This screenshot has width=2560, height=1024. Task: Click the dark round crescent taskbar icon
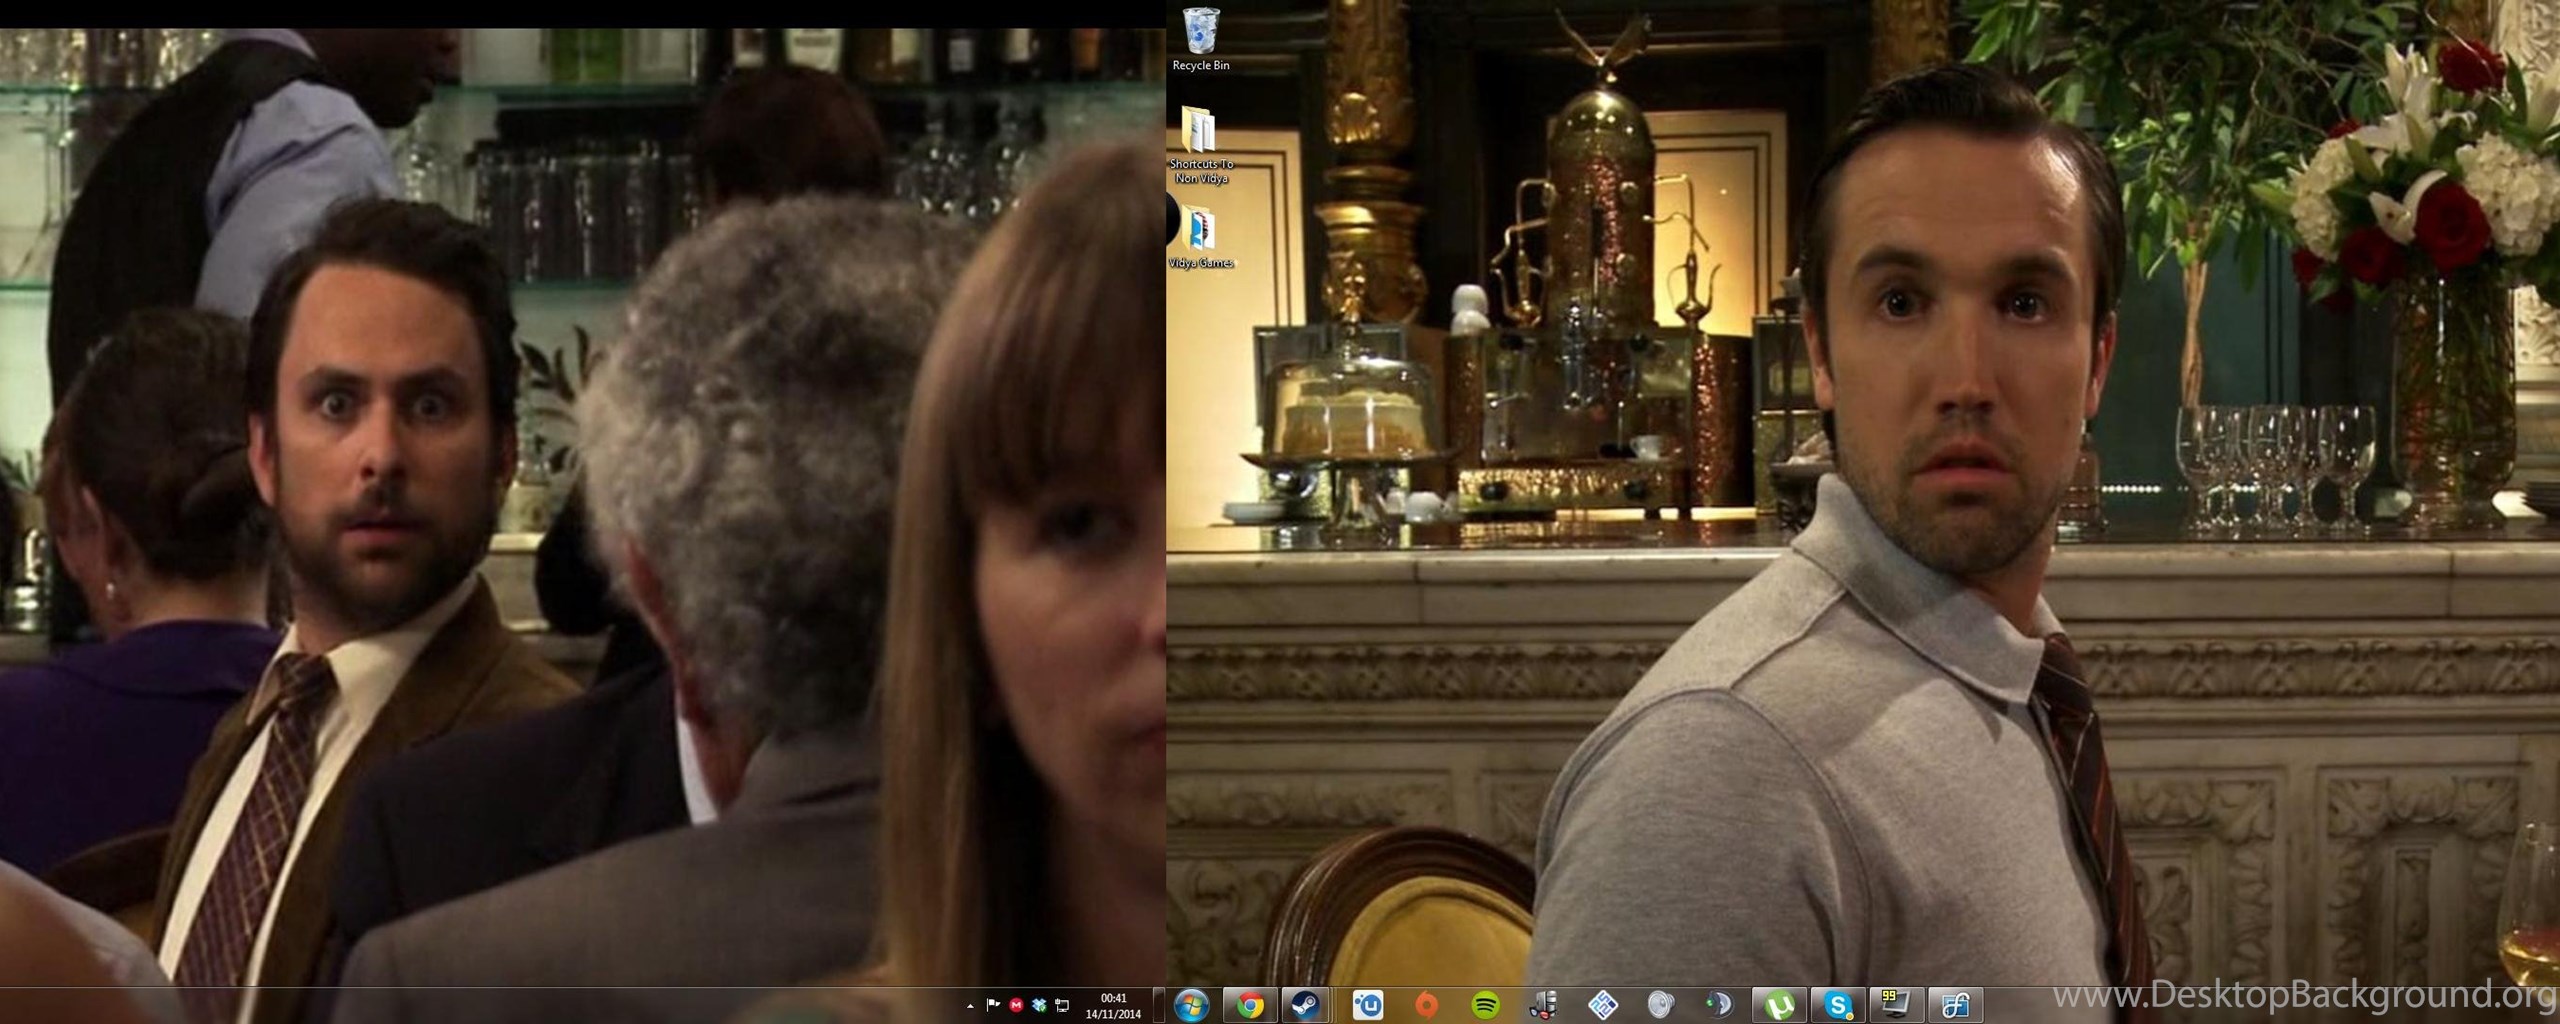[1719, 1005]
